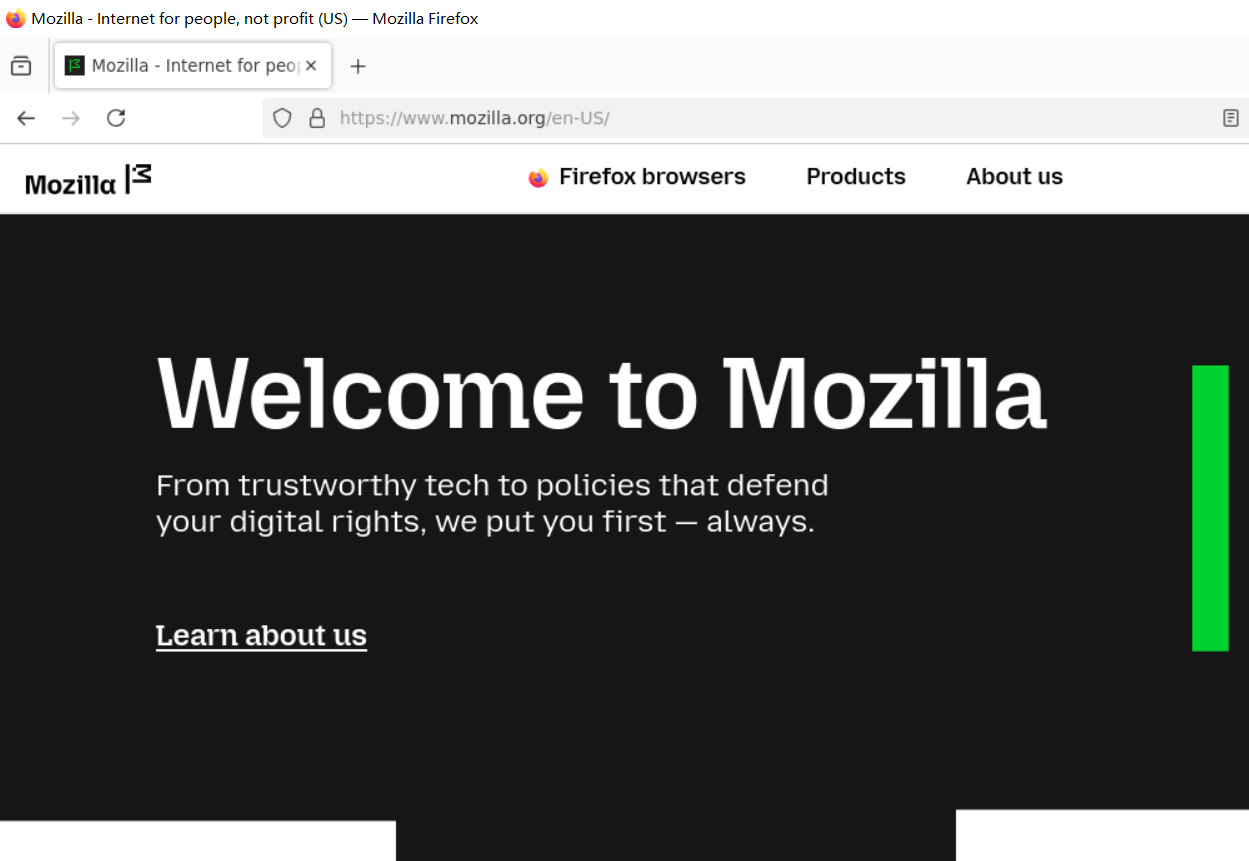Image resolution: width=1249 pixels, height=861 pixels.
Task: Follow the Learn about us link
Action: pos(261,636)
